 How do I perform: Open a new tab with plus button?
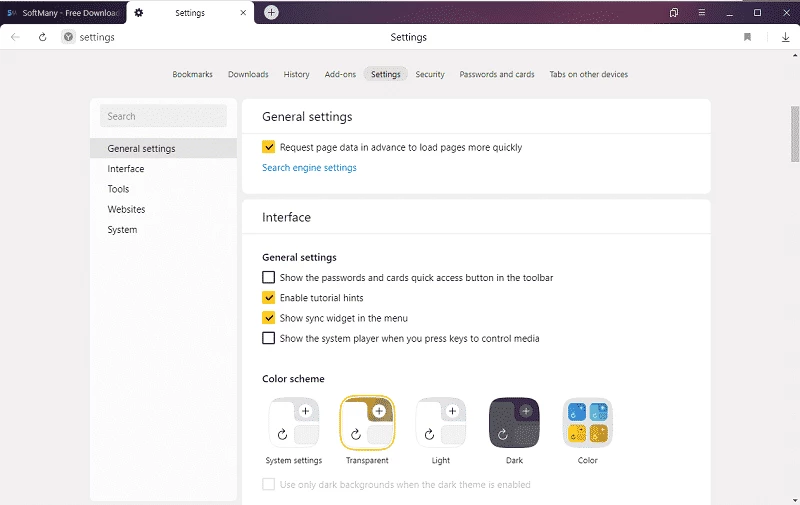pyautogui.click(x=271, y=12)
